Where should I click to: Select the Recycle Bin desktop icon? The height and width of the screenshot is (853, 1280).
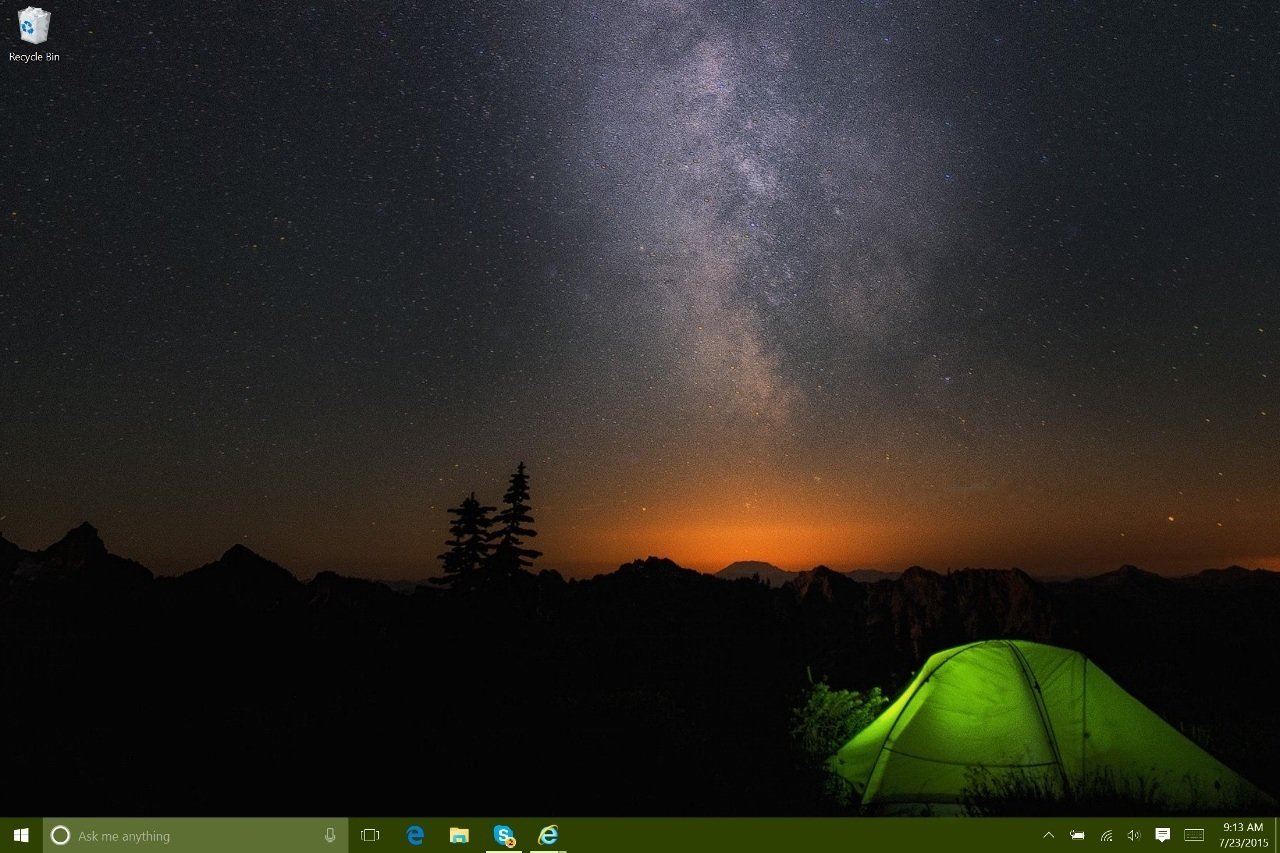(34, 35)
